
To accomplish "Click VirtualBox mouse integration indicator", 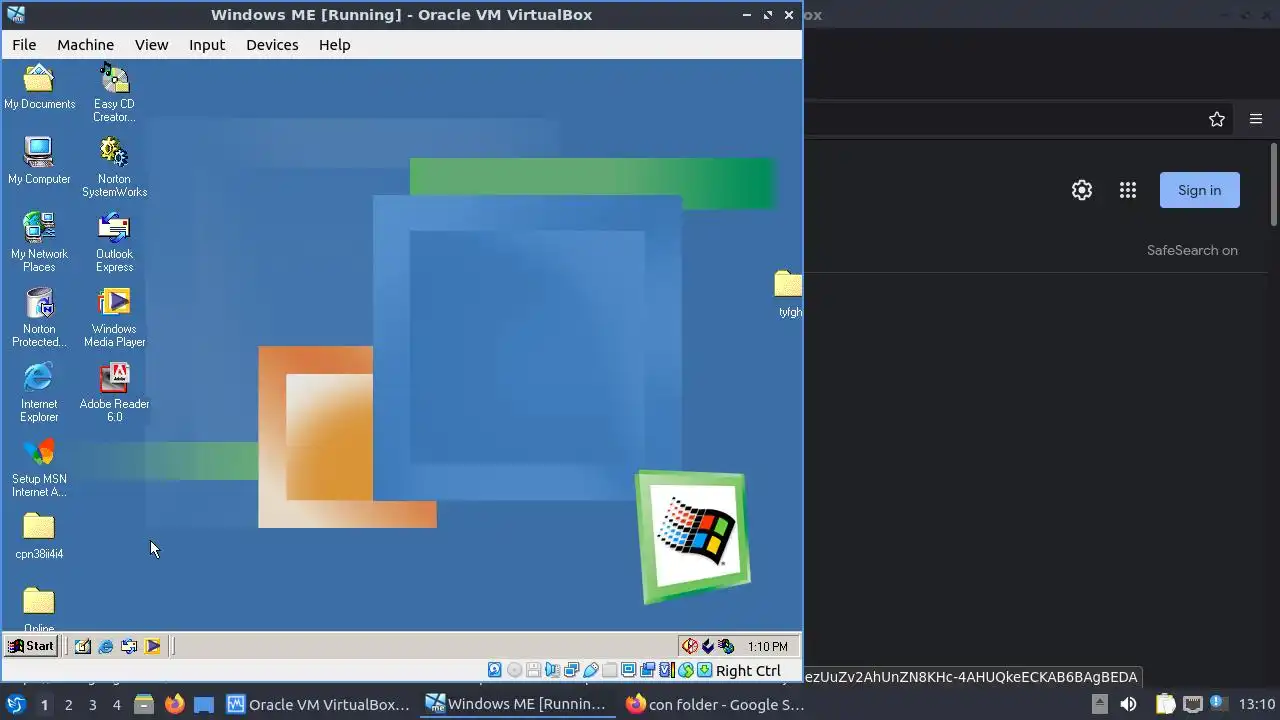I will pyautogui.click(x=685, y=670).
